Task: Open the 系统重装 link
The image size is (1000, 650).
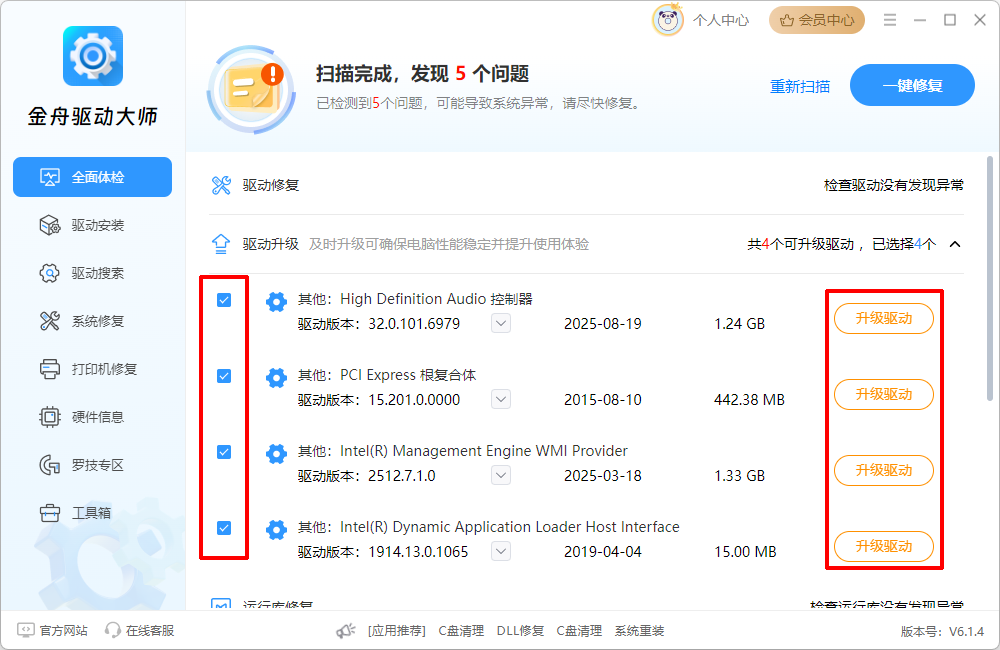Action: (x=640, y=631)
